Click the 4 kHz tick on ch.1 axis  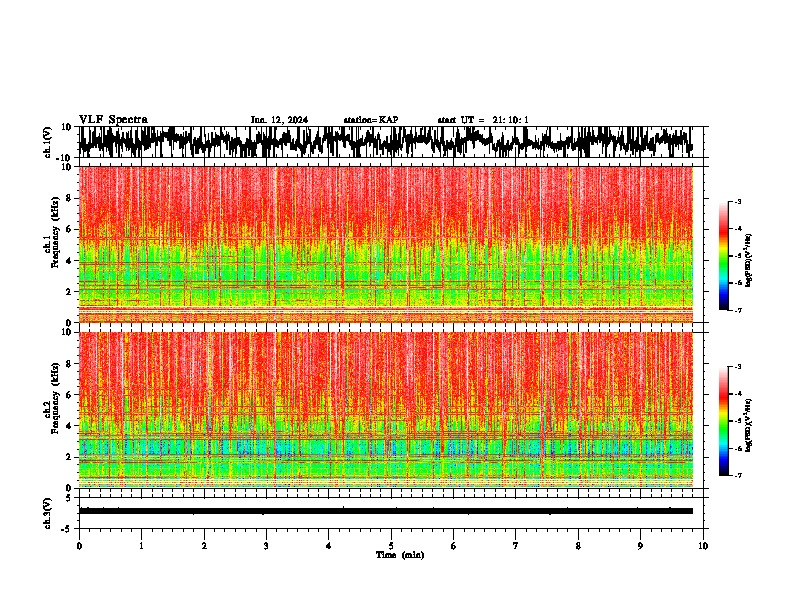(69, 261)
